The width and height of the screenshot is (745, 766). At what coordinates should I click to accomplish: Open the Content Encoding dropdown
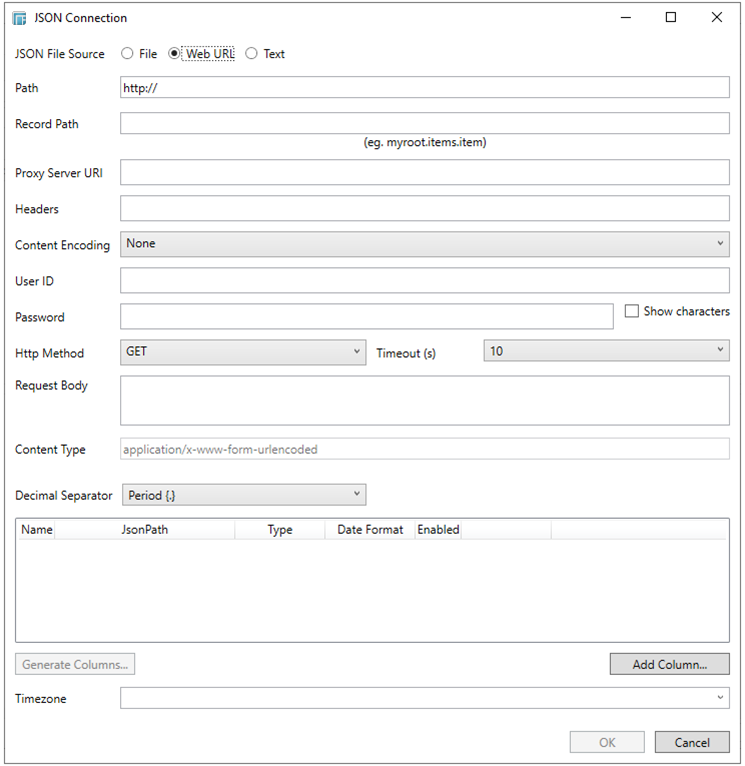(x=424, y=244)
